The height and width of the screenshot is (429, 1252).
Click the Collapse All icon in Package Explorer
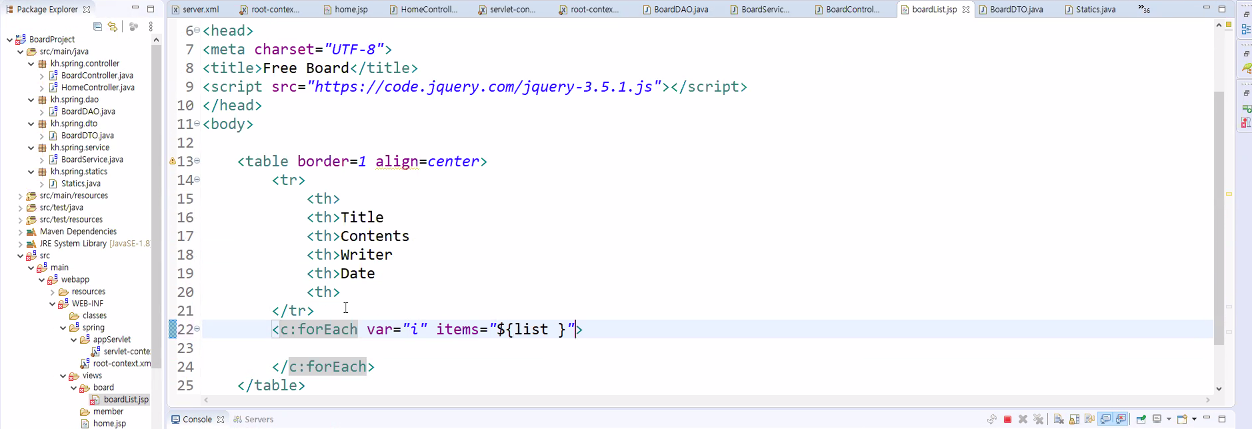pyautogui.click(x=97, y=27)
